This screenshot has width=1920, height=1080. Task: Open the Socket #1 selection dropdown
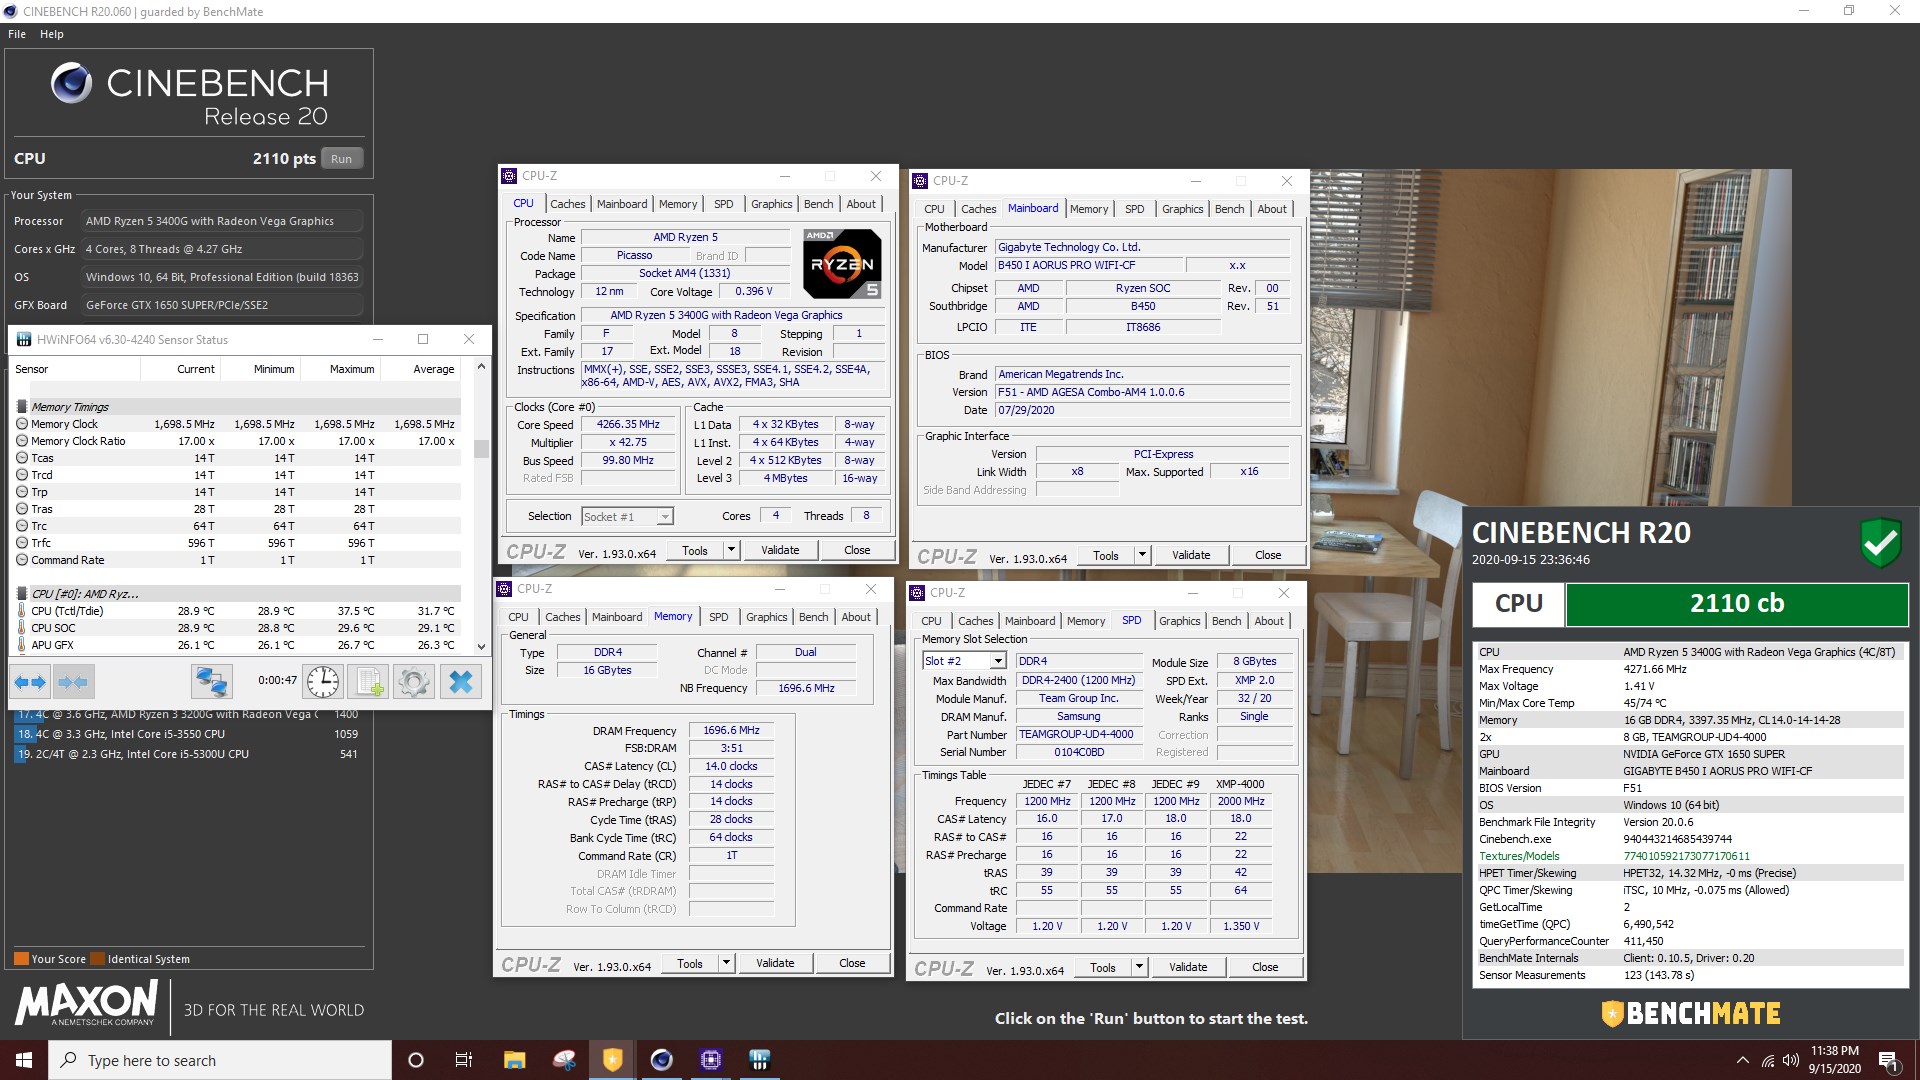pos(665,516)
